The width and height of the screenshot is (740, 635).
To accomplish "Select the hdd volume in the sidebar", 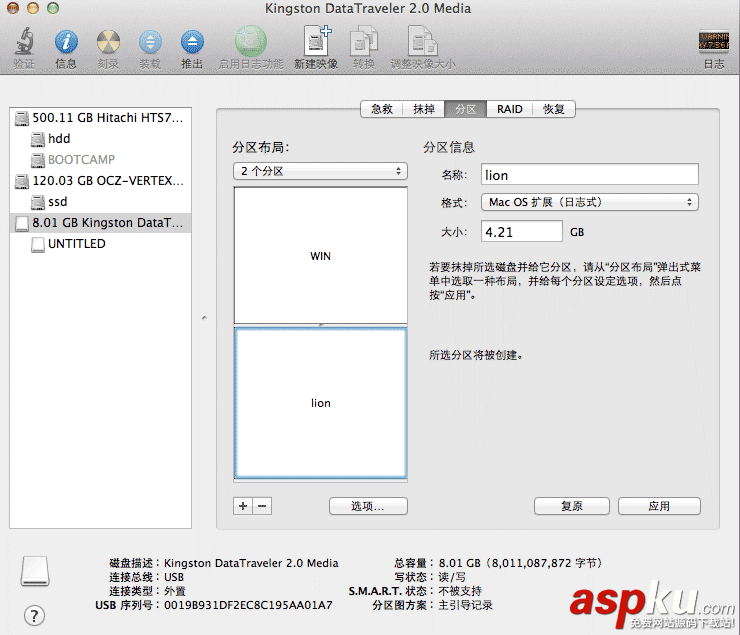I will [100, 139].
